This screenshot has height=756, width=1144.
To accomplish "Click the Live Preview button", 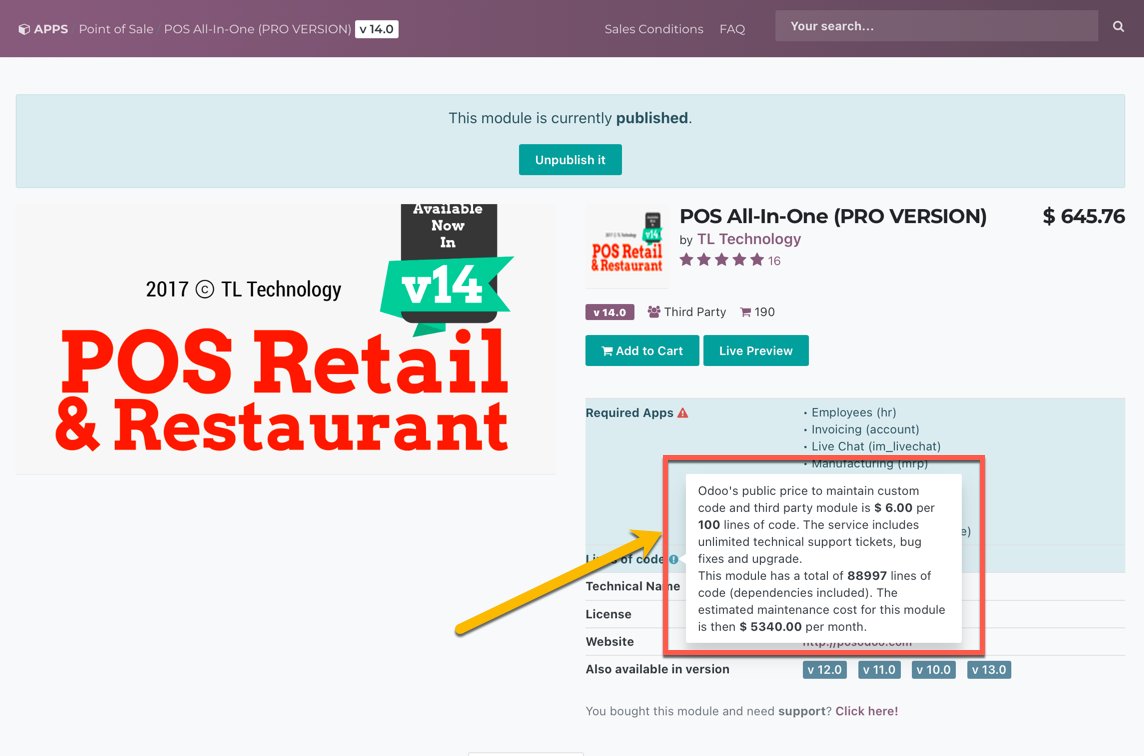I will [x=756, y=351].
